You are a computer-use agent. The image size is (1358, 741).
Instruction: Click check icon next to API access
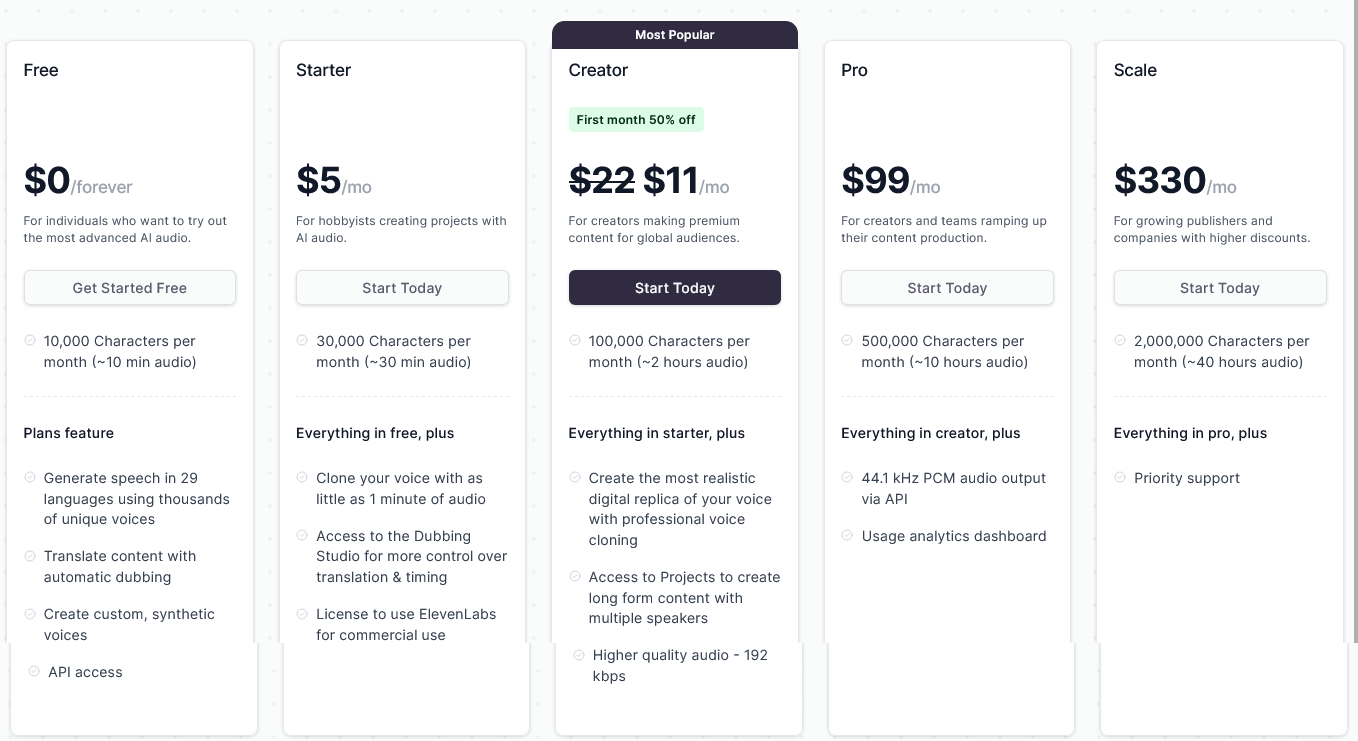tap(34, 672)
